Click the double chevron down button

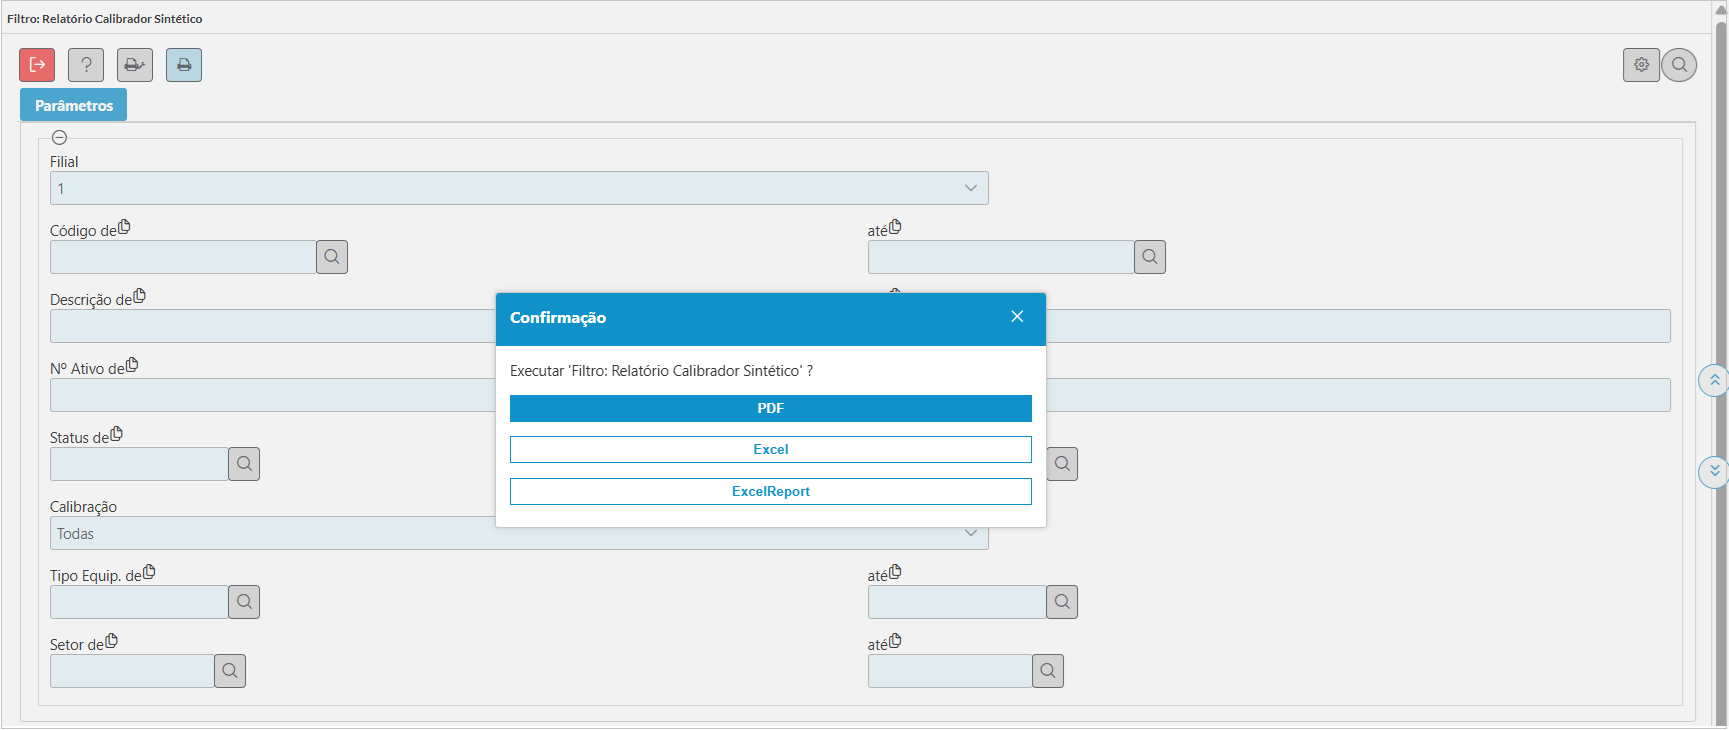[x=1714, y=471]
